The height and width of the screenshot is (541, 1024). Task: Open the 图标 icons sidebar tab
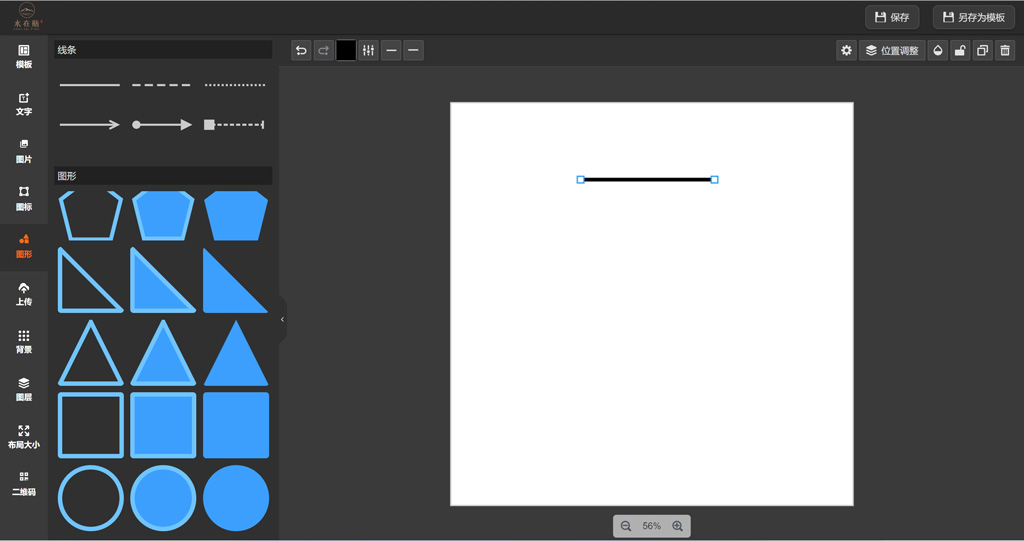(24, 199)
